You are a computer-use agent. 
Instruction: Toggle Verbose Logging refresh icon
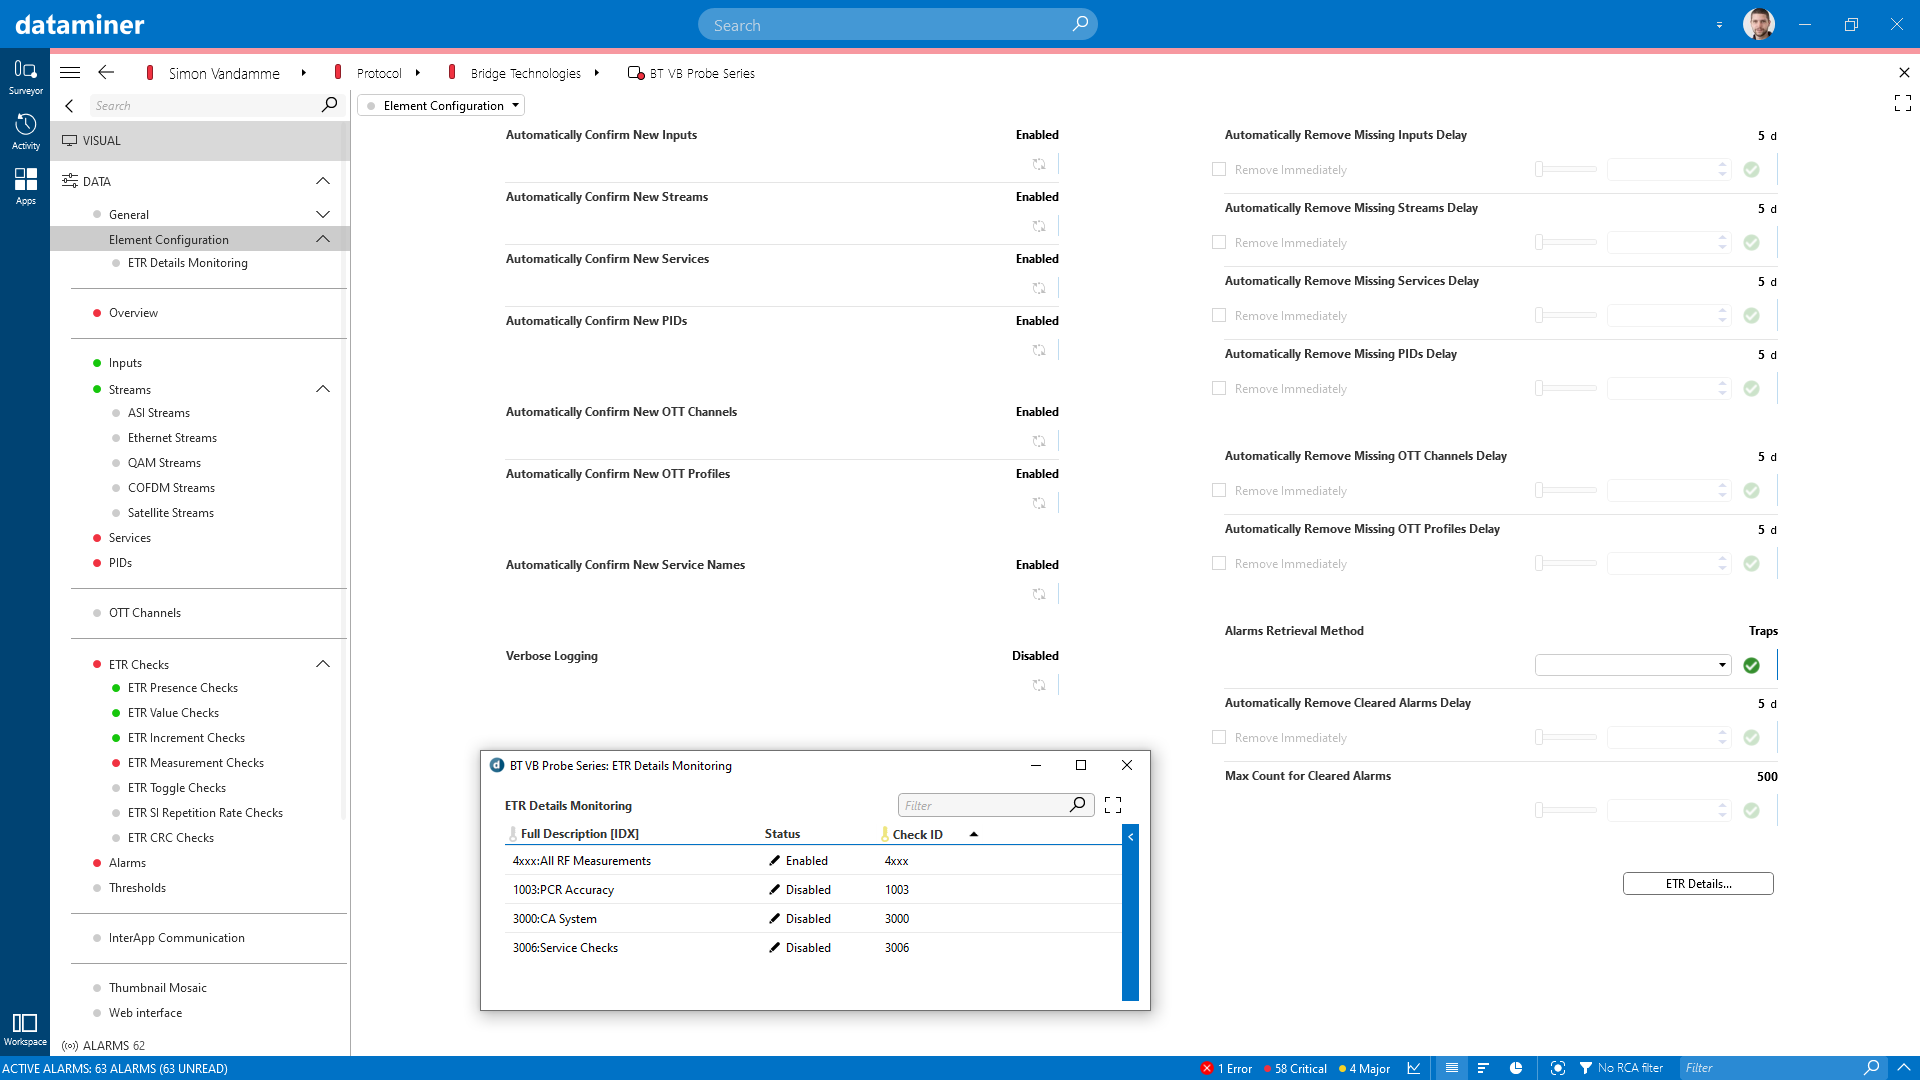pos(1039,685)
